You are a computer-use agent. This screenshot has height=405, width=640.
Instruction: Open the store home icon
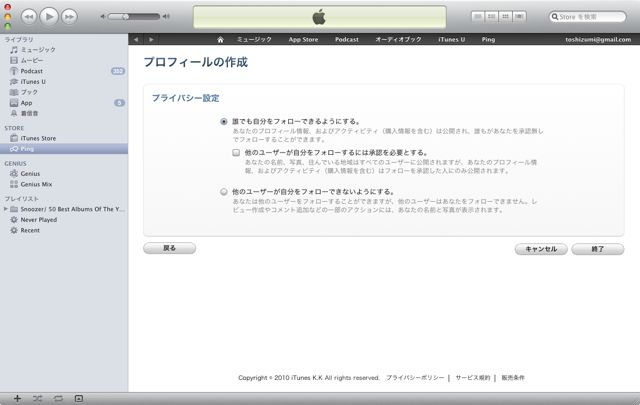220,40
